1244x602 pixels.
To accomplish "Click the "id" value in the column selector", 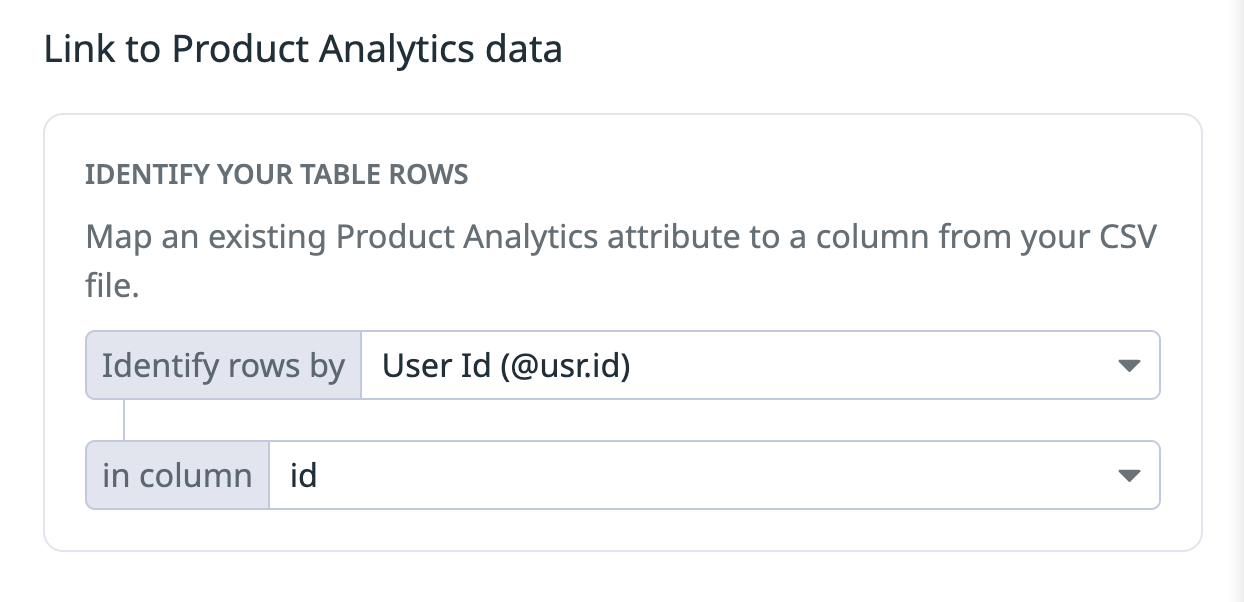I will coord(303,475).
